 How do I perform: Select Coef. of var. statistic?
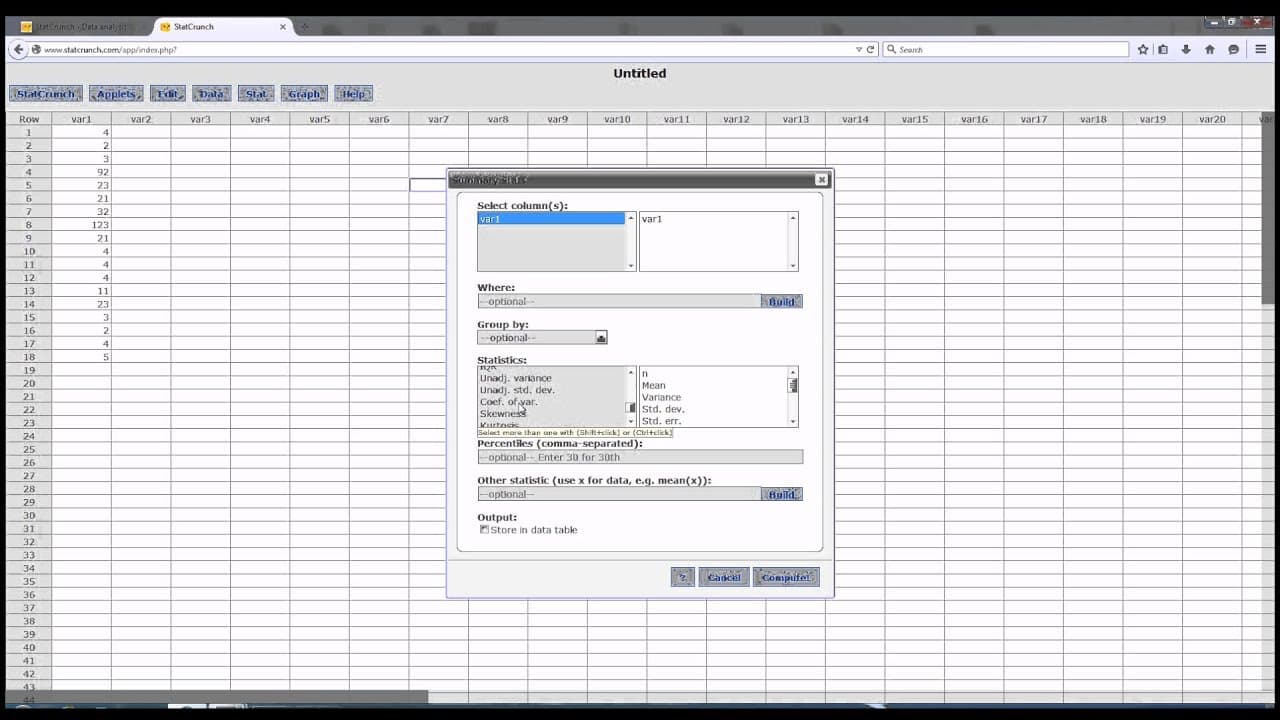point(508,402)
